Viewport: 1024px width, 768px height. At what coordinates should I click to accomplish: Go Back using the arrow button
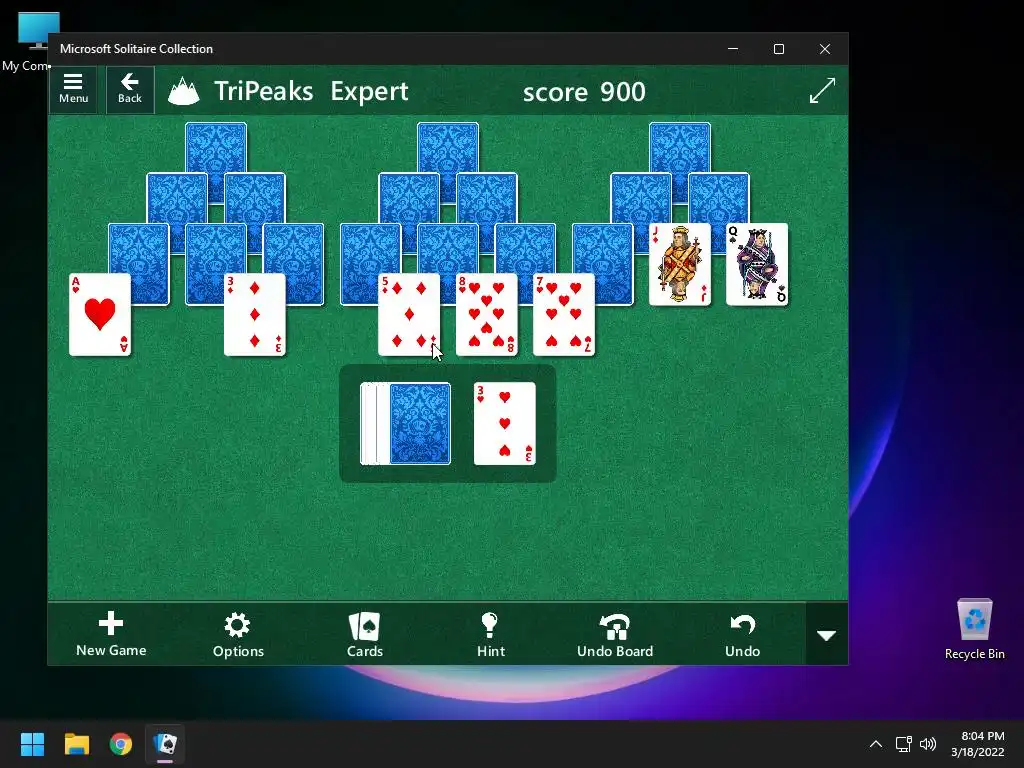pyautogui.click(x=130, y=89)
